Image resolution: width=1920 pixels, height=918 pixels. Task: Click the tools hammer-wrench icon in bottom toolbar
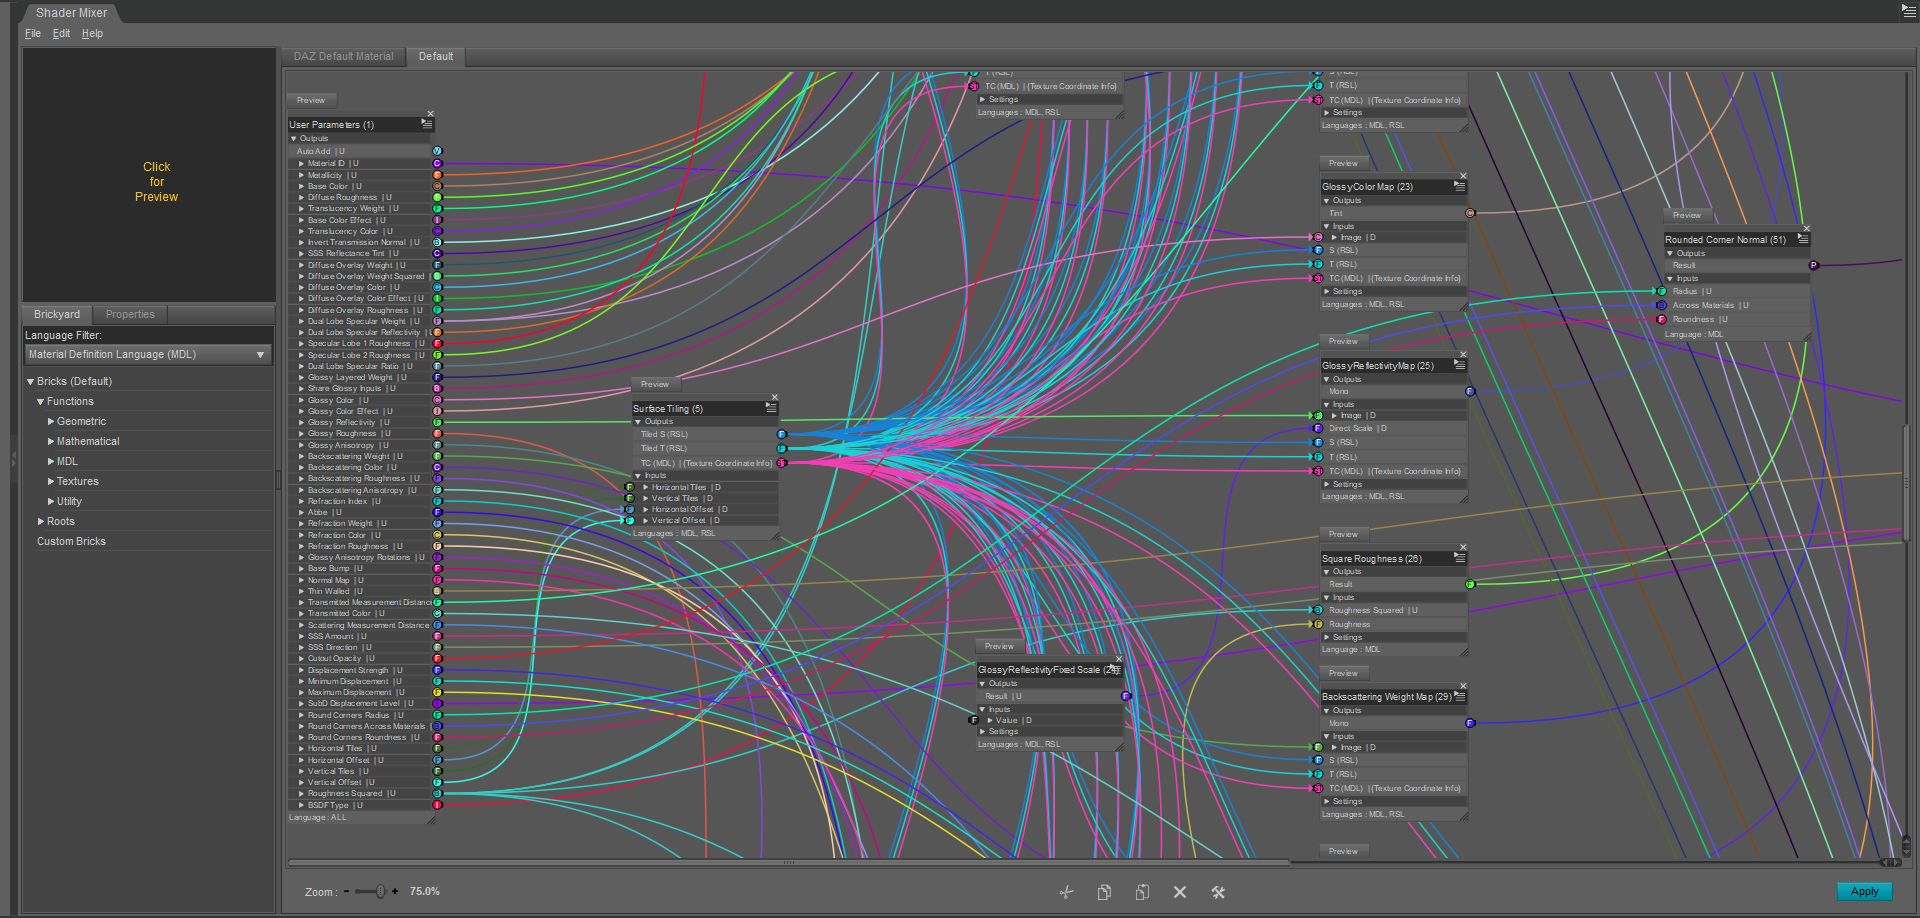click(x=1218, y=892)
